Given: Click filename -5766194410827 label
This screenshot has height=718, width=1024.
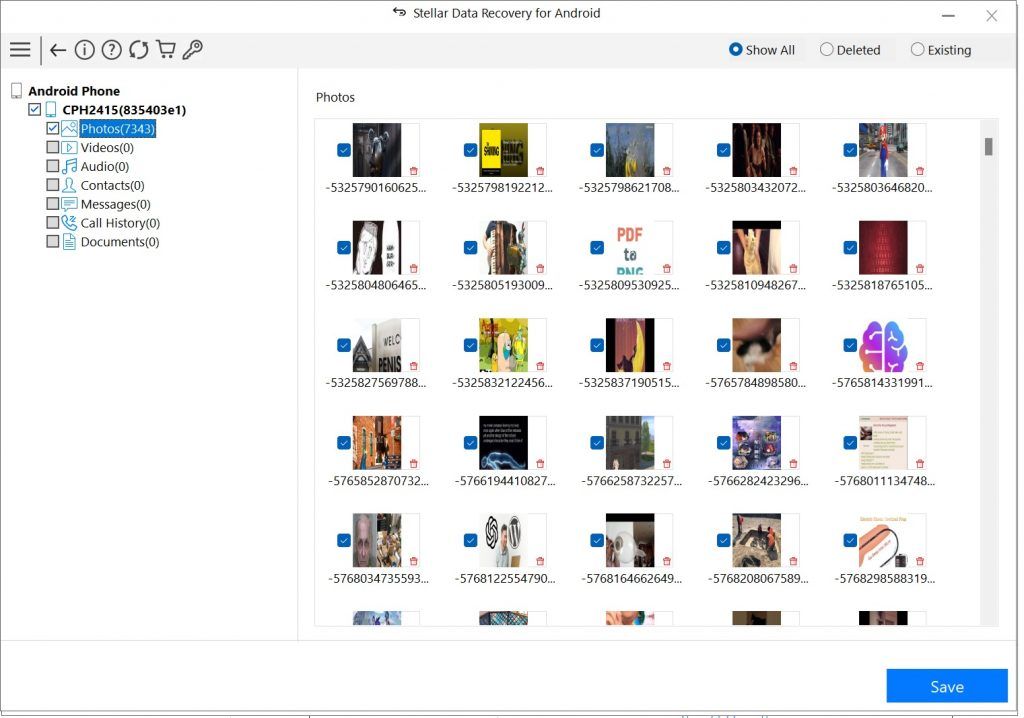Looking at the screenshot, I should click(x=505, y=481).
